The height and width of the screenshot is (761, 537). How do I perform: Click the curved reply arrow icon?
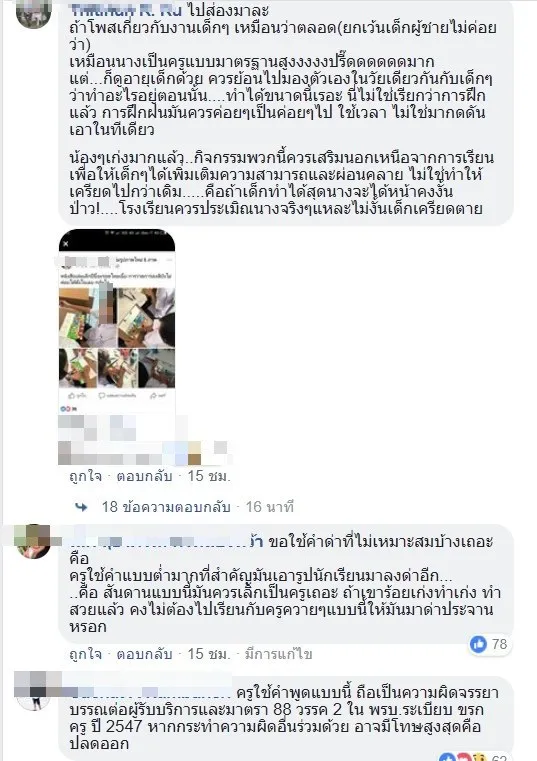pyautogui.click(x=82, y=507)
